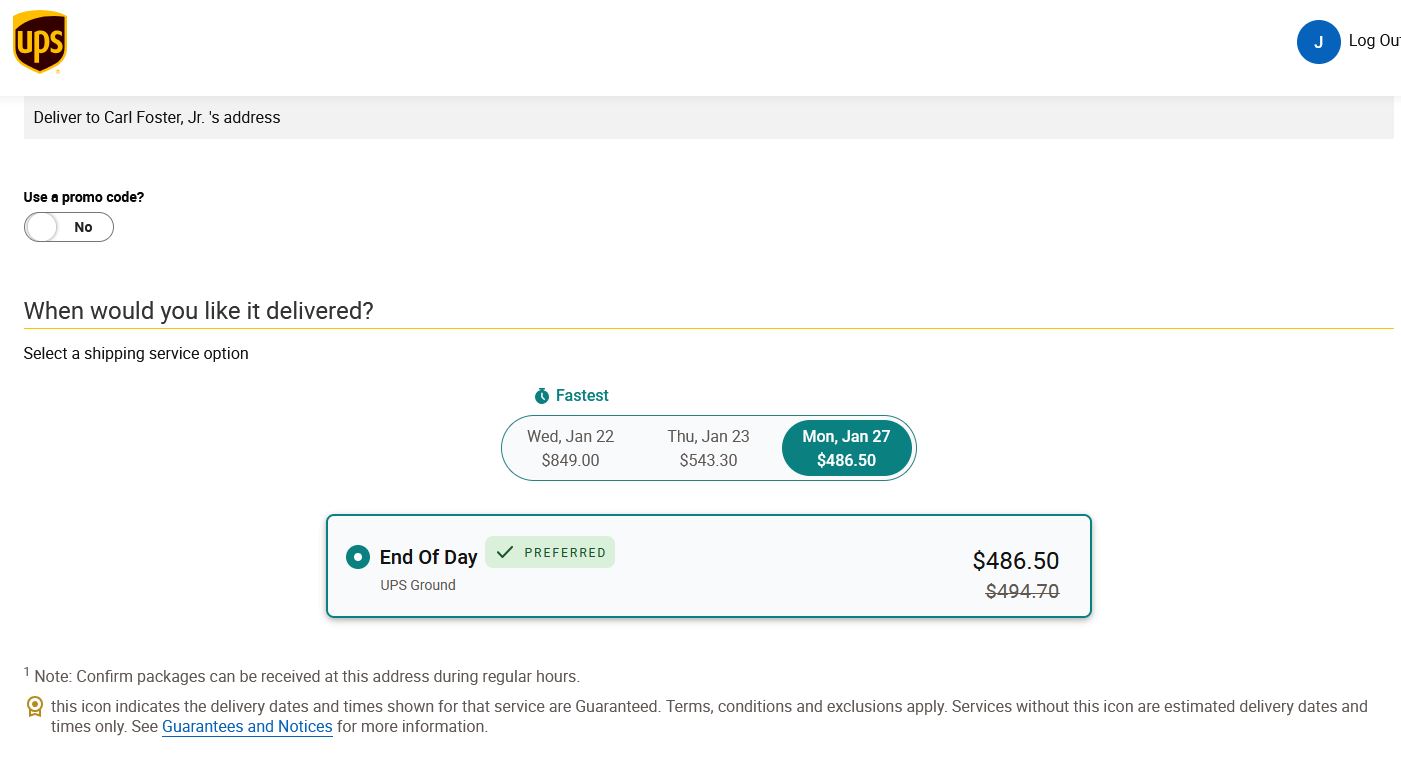Click the $486.50 discounted price

tap(1015, 561)
